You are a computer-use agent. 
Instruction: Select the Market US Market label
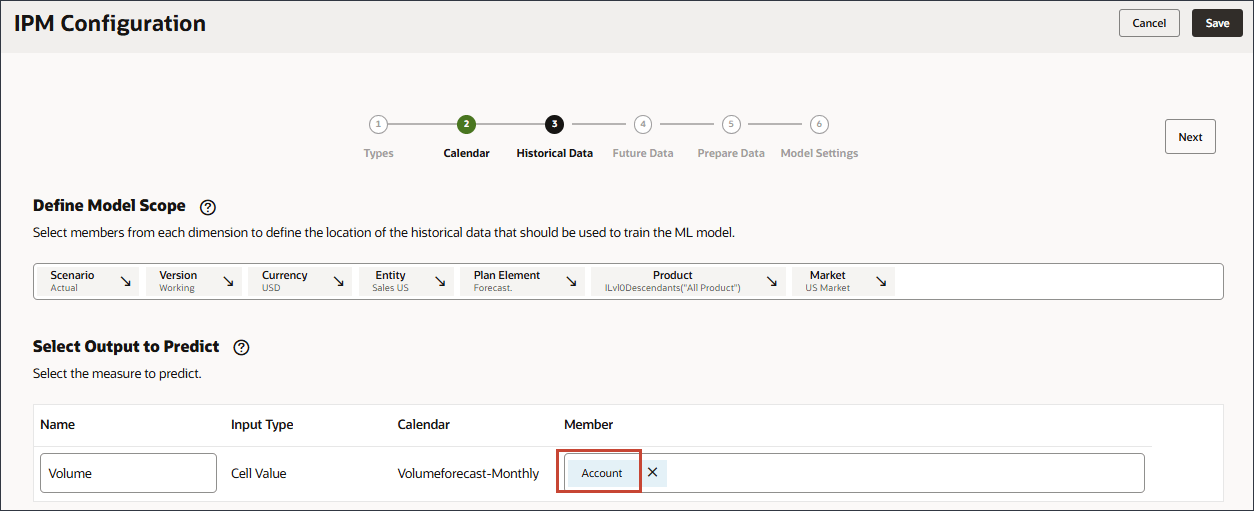[x=828, y=281]
